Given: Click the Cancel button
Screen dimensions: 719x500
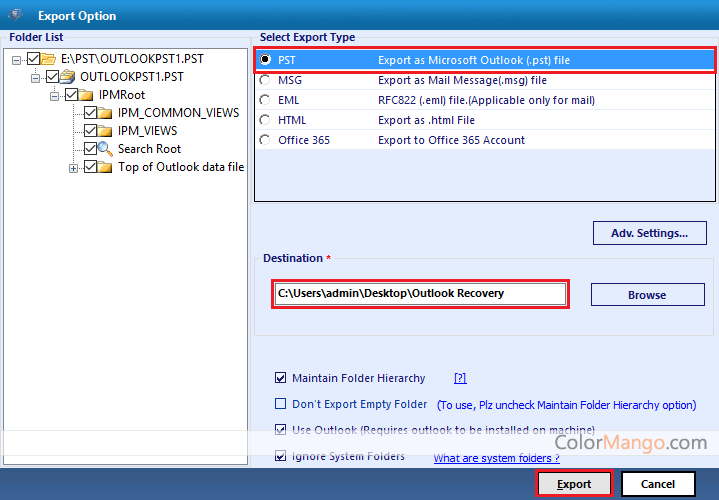Looking at the screenshot, I should (x=658, y=484).
